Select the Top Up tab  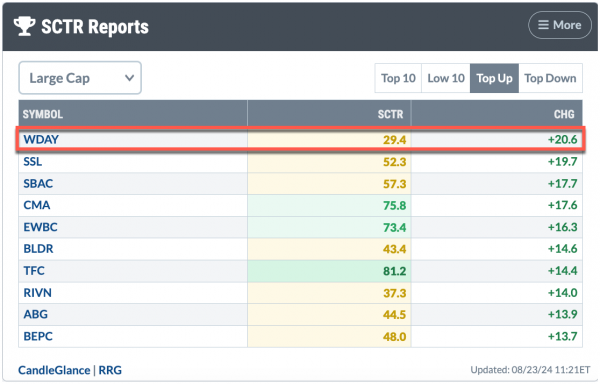494,78
